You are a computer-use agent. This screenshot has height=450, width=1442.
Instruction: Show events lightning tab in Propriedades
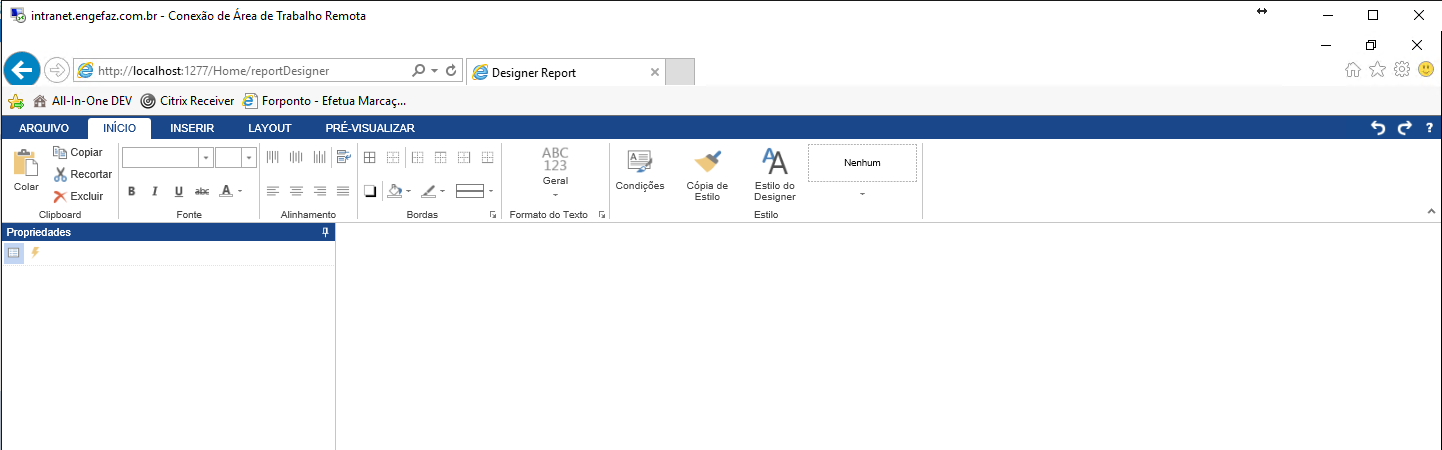35,253
